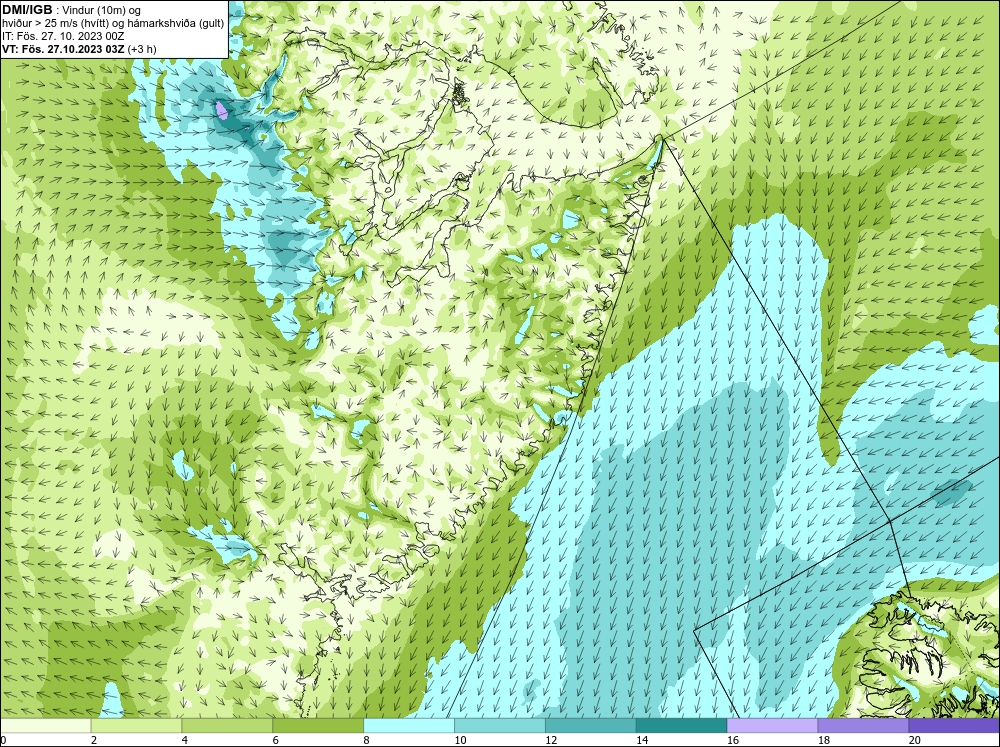Click the legend label '20'
Screen dimensions: 1000x747
[x=915, y=740]
